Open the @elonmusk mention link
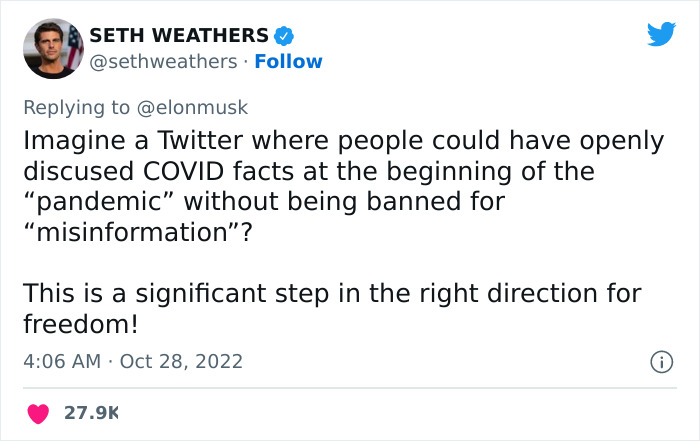 (x=193, y=107)
